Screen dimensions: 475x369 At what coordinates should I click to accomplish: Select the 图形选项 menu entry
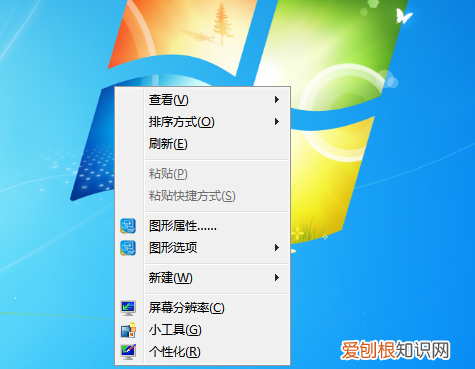202,248
